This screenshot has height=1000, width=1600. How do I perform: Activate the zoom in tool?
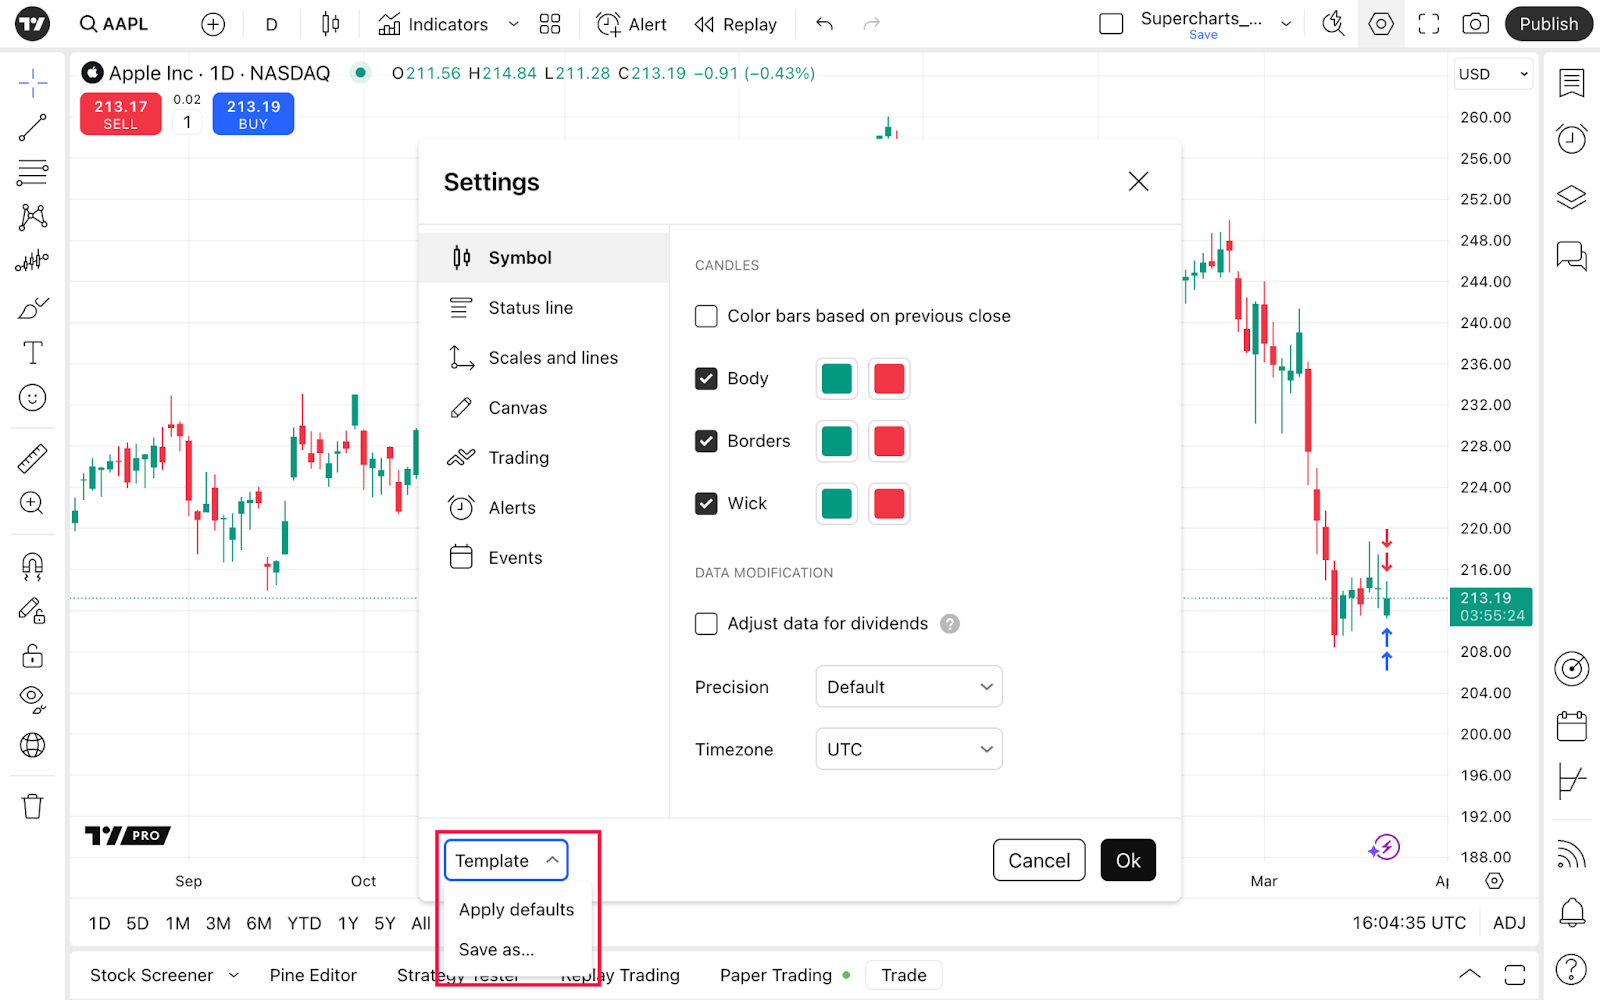[x=33, y=503]
